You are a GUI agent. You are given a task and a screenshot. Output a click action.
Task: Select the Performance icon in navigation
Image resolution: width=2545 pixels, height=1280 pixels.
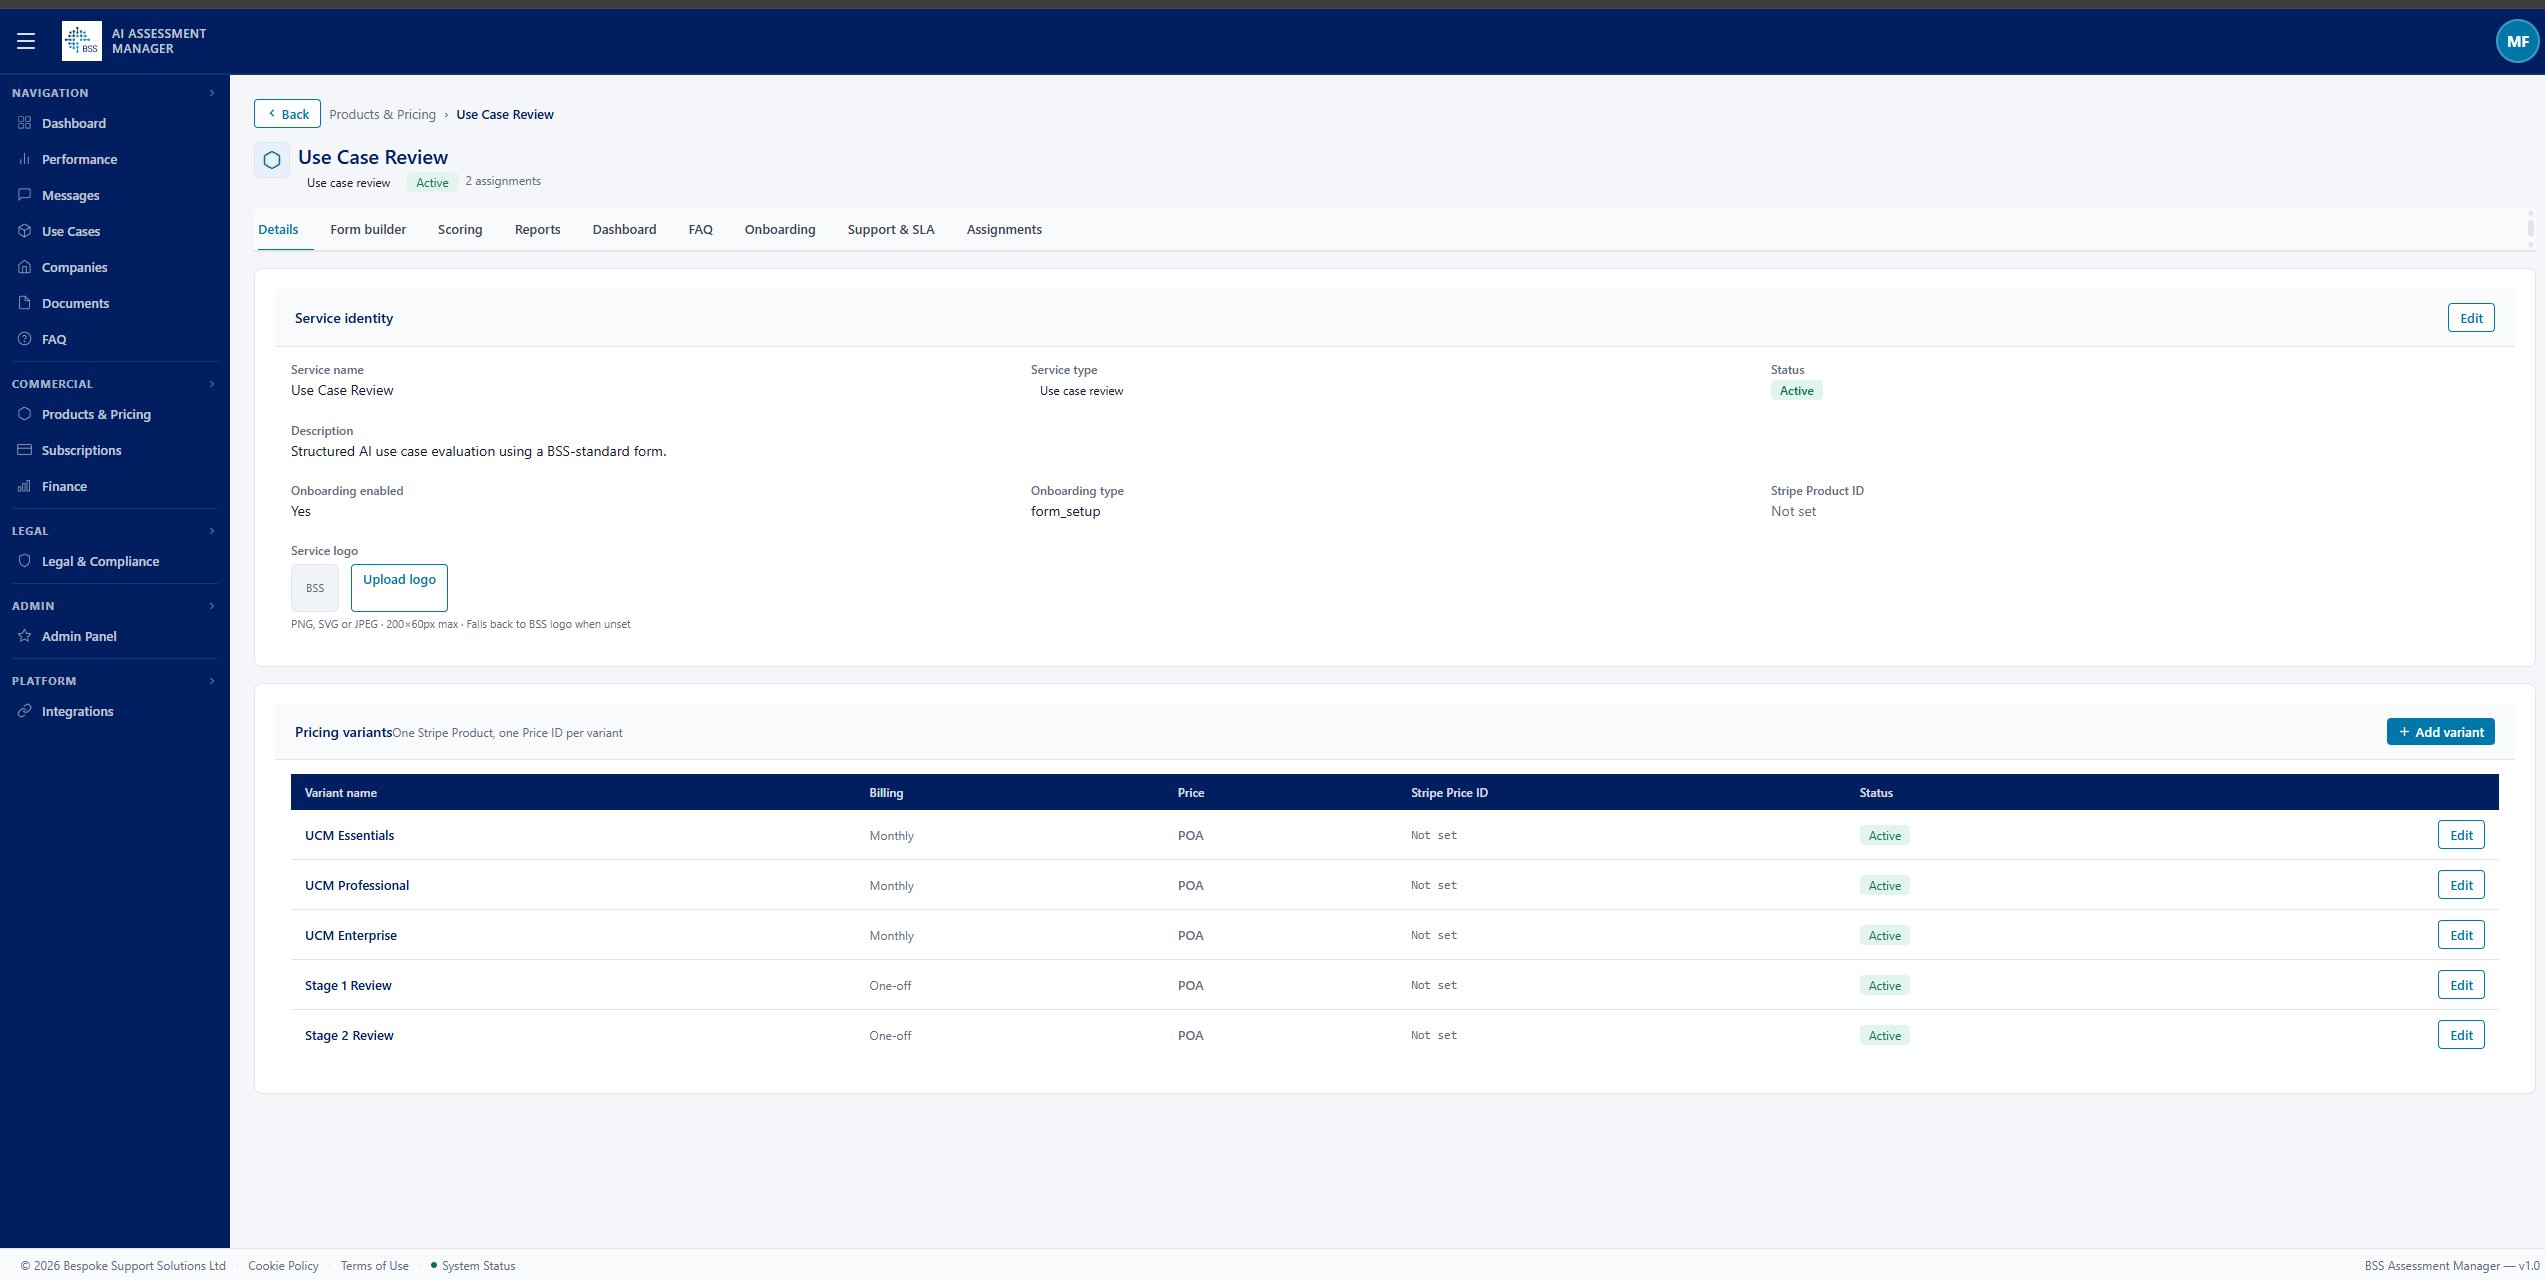pyautogui.click(x=25, y=159)
